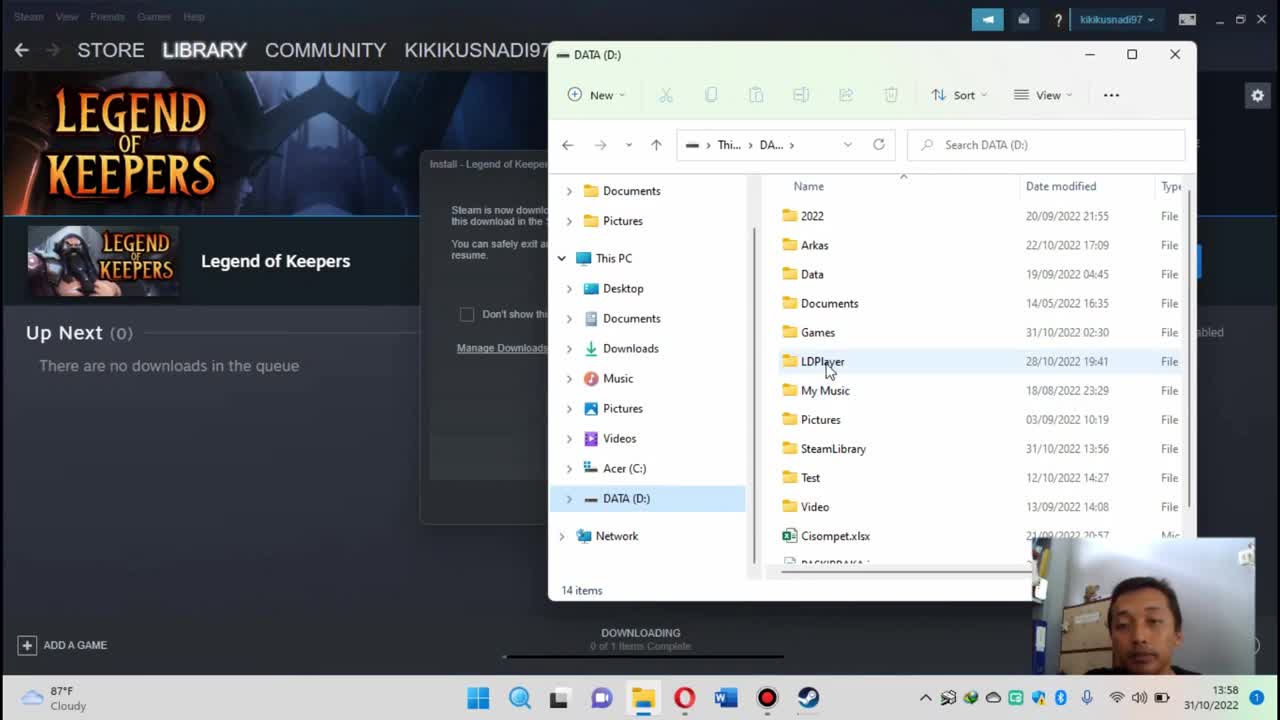
Task: Click the Search DATA (D:) field
Action: click(1046, 145)
